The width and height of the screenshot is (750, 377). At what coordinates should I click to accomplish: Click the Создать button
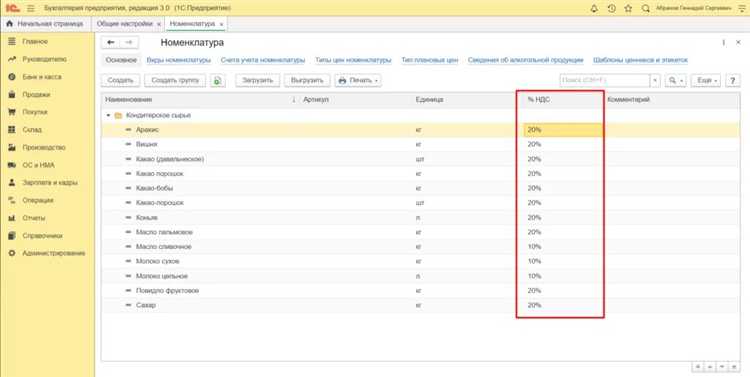[120, 80]
